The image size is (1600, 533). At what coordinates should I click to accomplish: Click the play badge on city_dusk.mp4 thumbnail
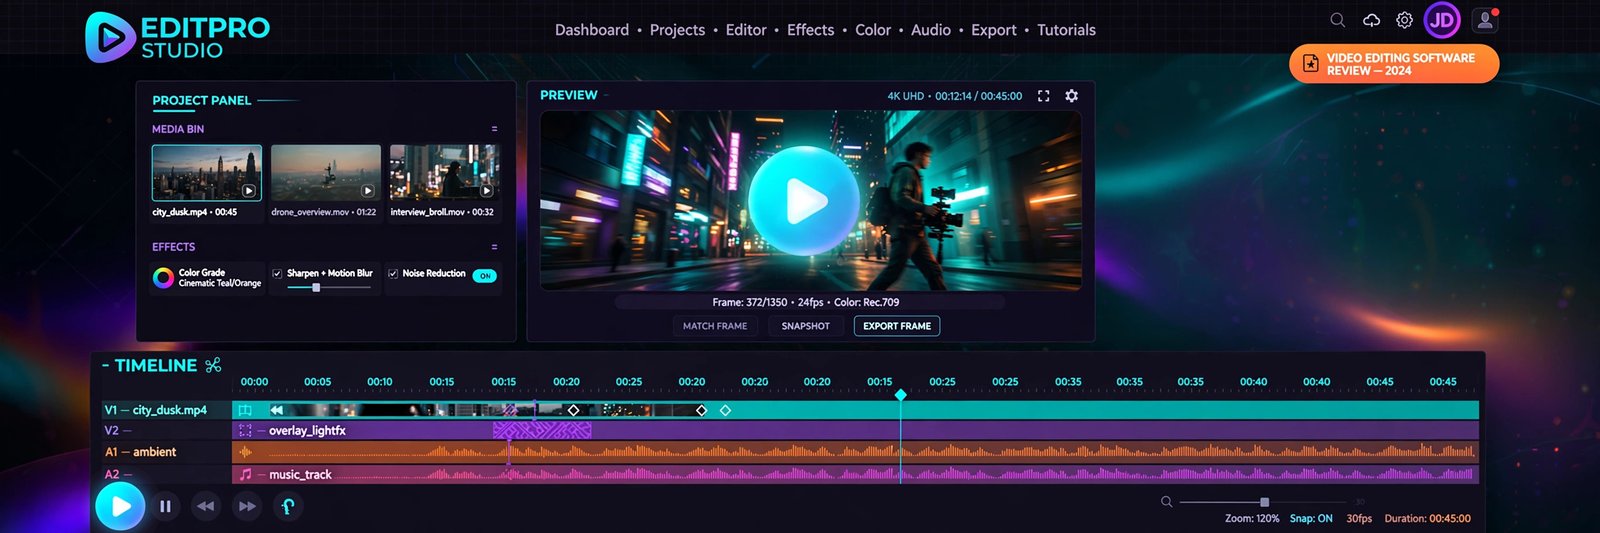(249, 191)
